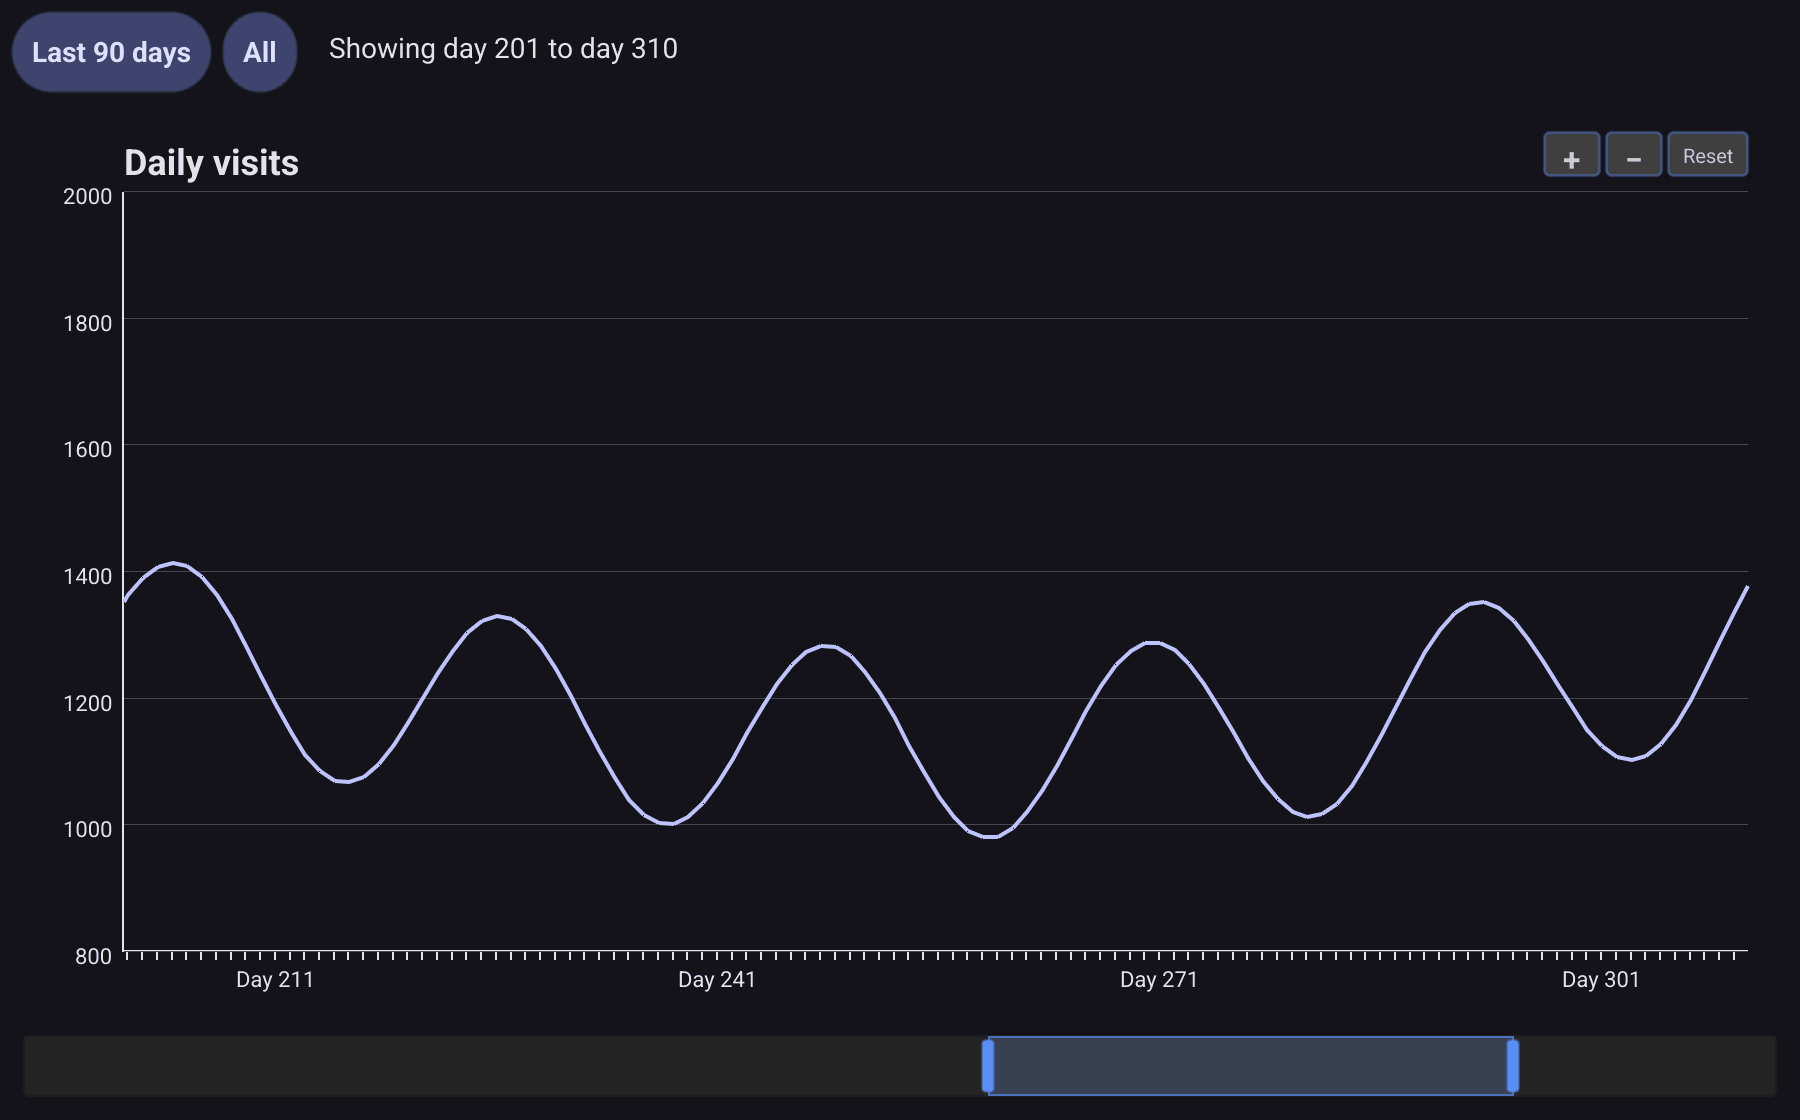Click the minus zoom-out button

[x=1633, y=155]
